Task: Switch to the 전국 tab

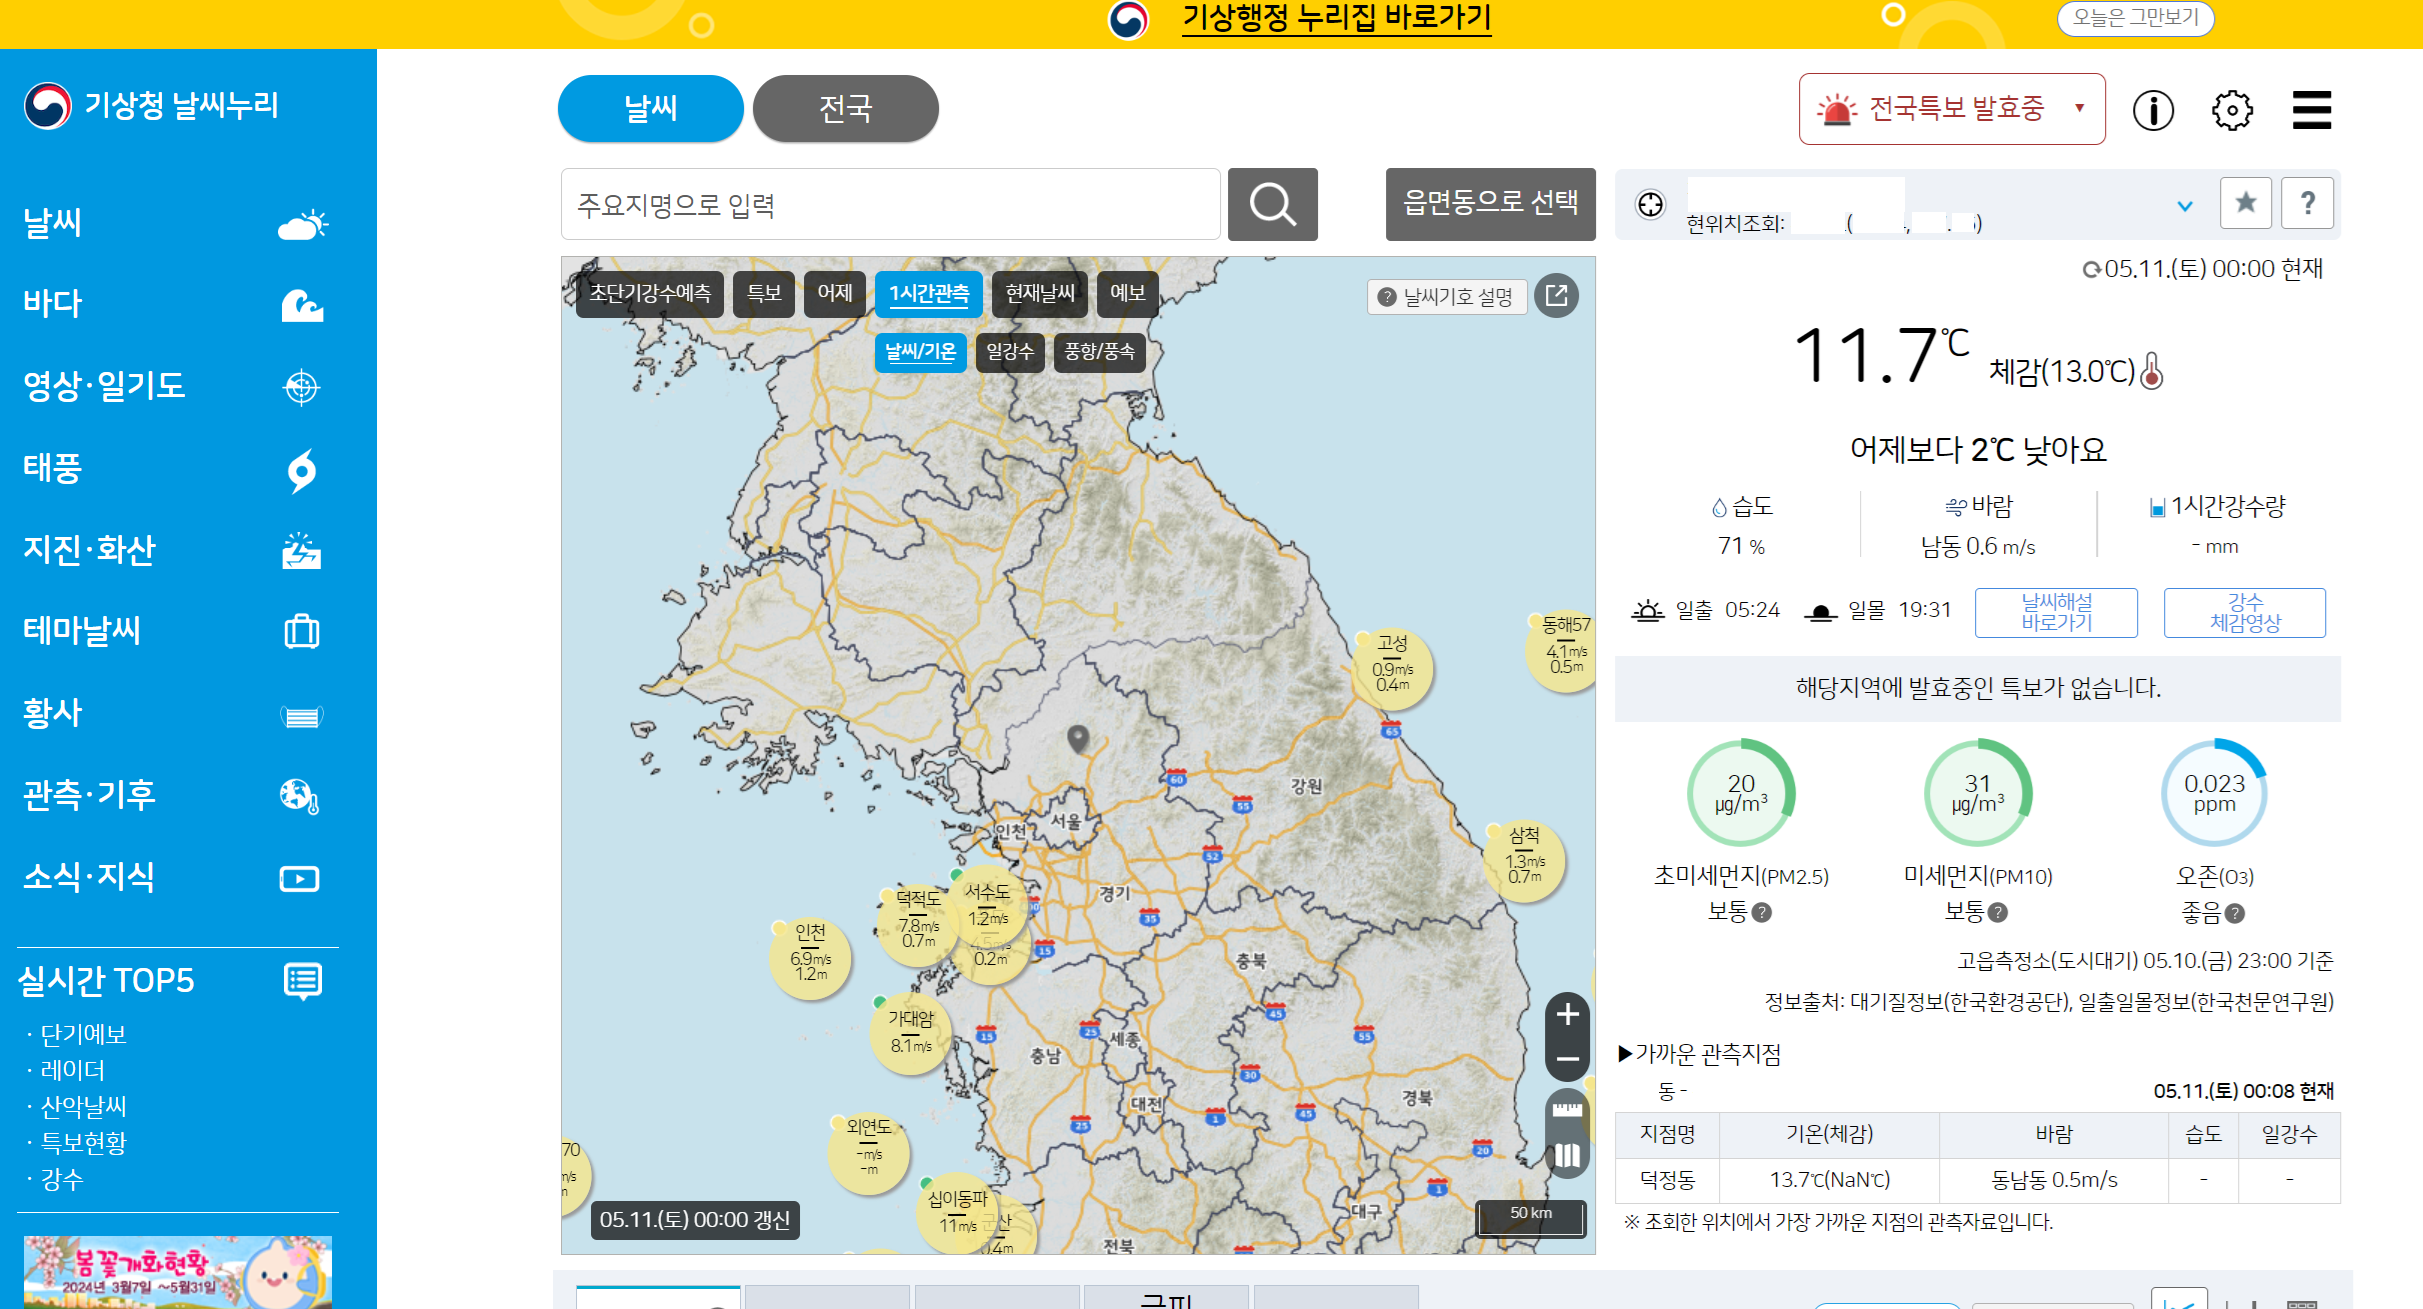Action: pyautogui.click(x=845, y=108)
